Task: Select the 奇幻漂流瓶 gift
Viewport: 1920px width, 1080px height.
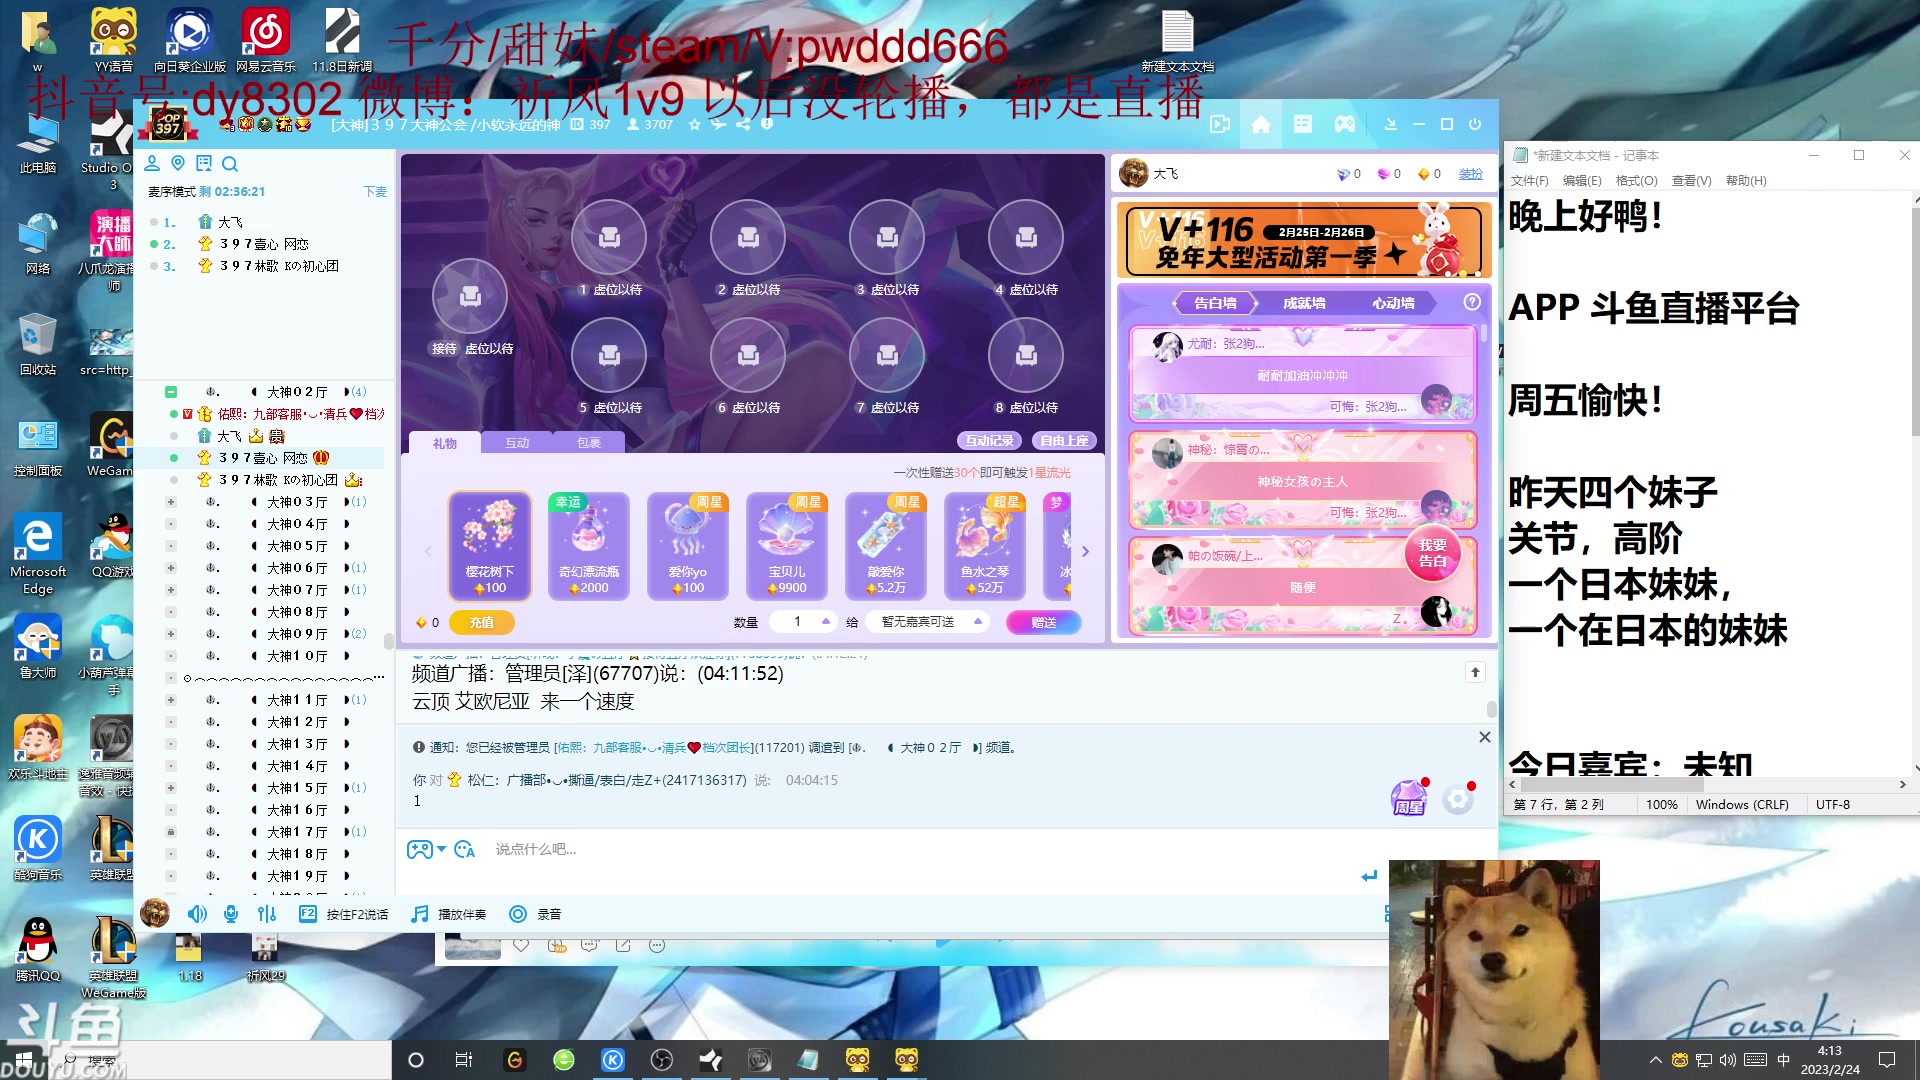Action: (x=589, y=546)
